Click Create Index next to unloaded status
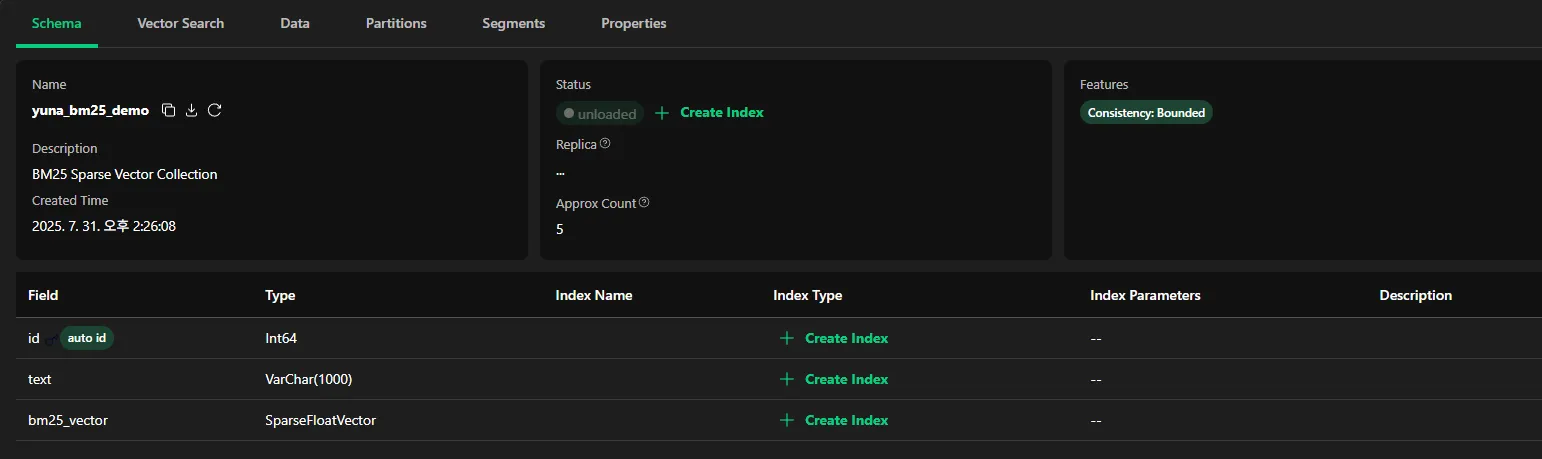 tap(710, 113)
